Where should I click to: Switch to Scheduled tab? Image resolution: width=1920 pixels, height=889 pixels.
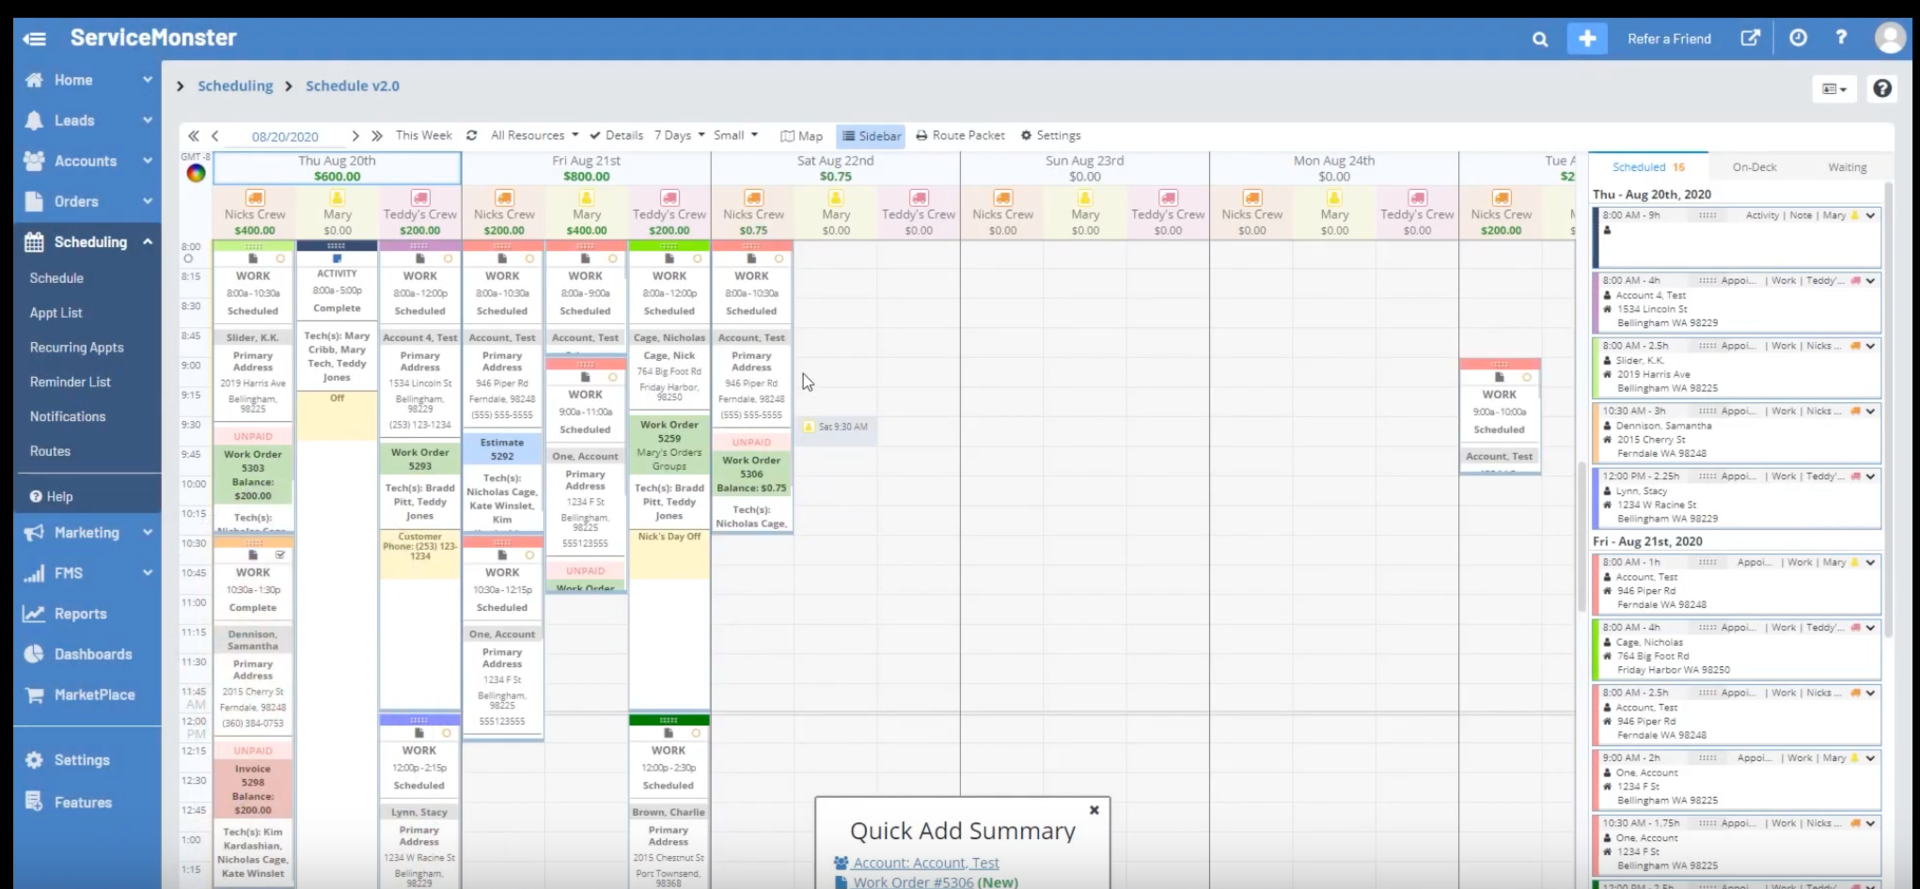(x=1648, y=167)
